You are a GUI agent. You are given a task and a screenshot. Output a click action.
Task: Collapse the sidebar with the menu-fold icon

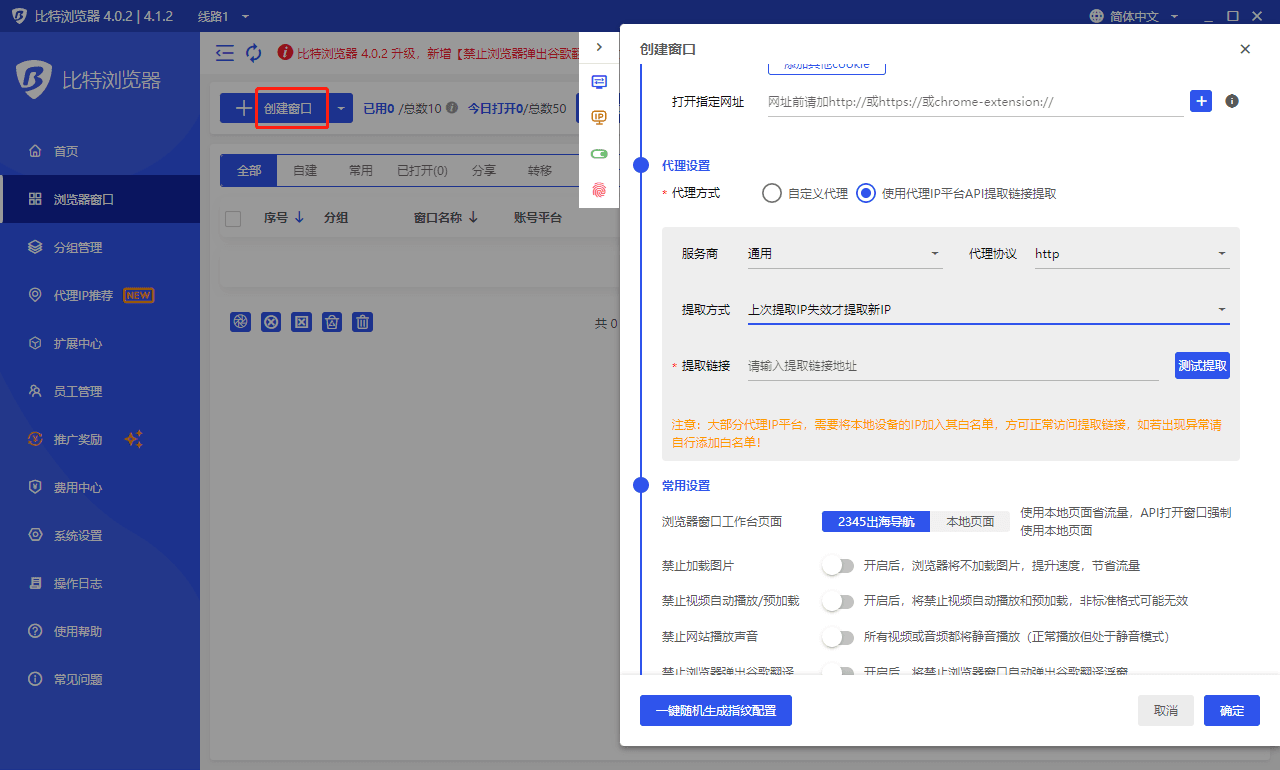[225, 52]
